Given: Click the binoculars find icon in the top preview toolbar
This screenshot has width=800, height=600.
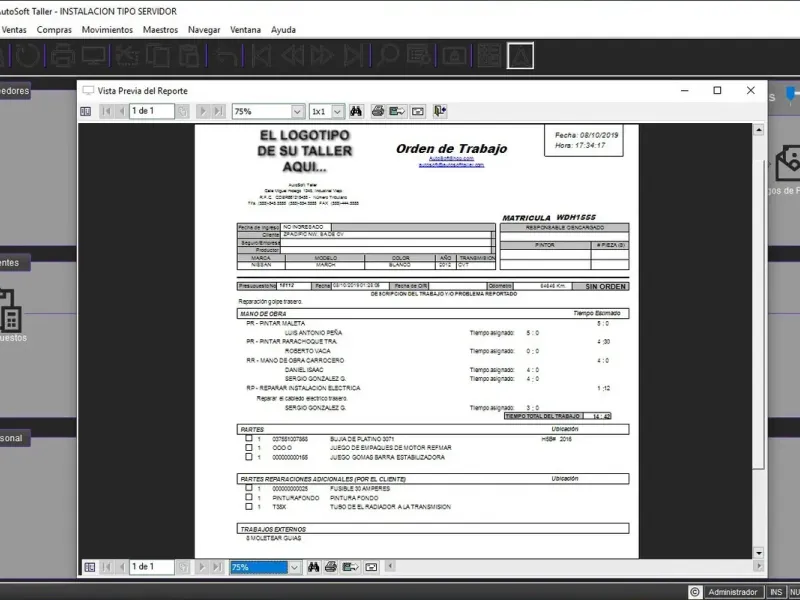Looking at the screenshot, I should pyautogui.click(x=356, y=111).
